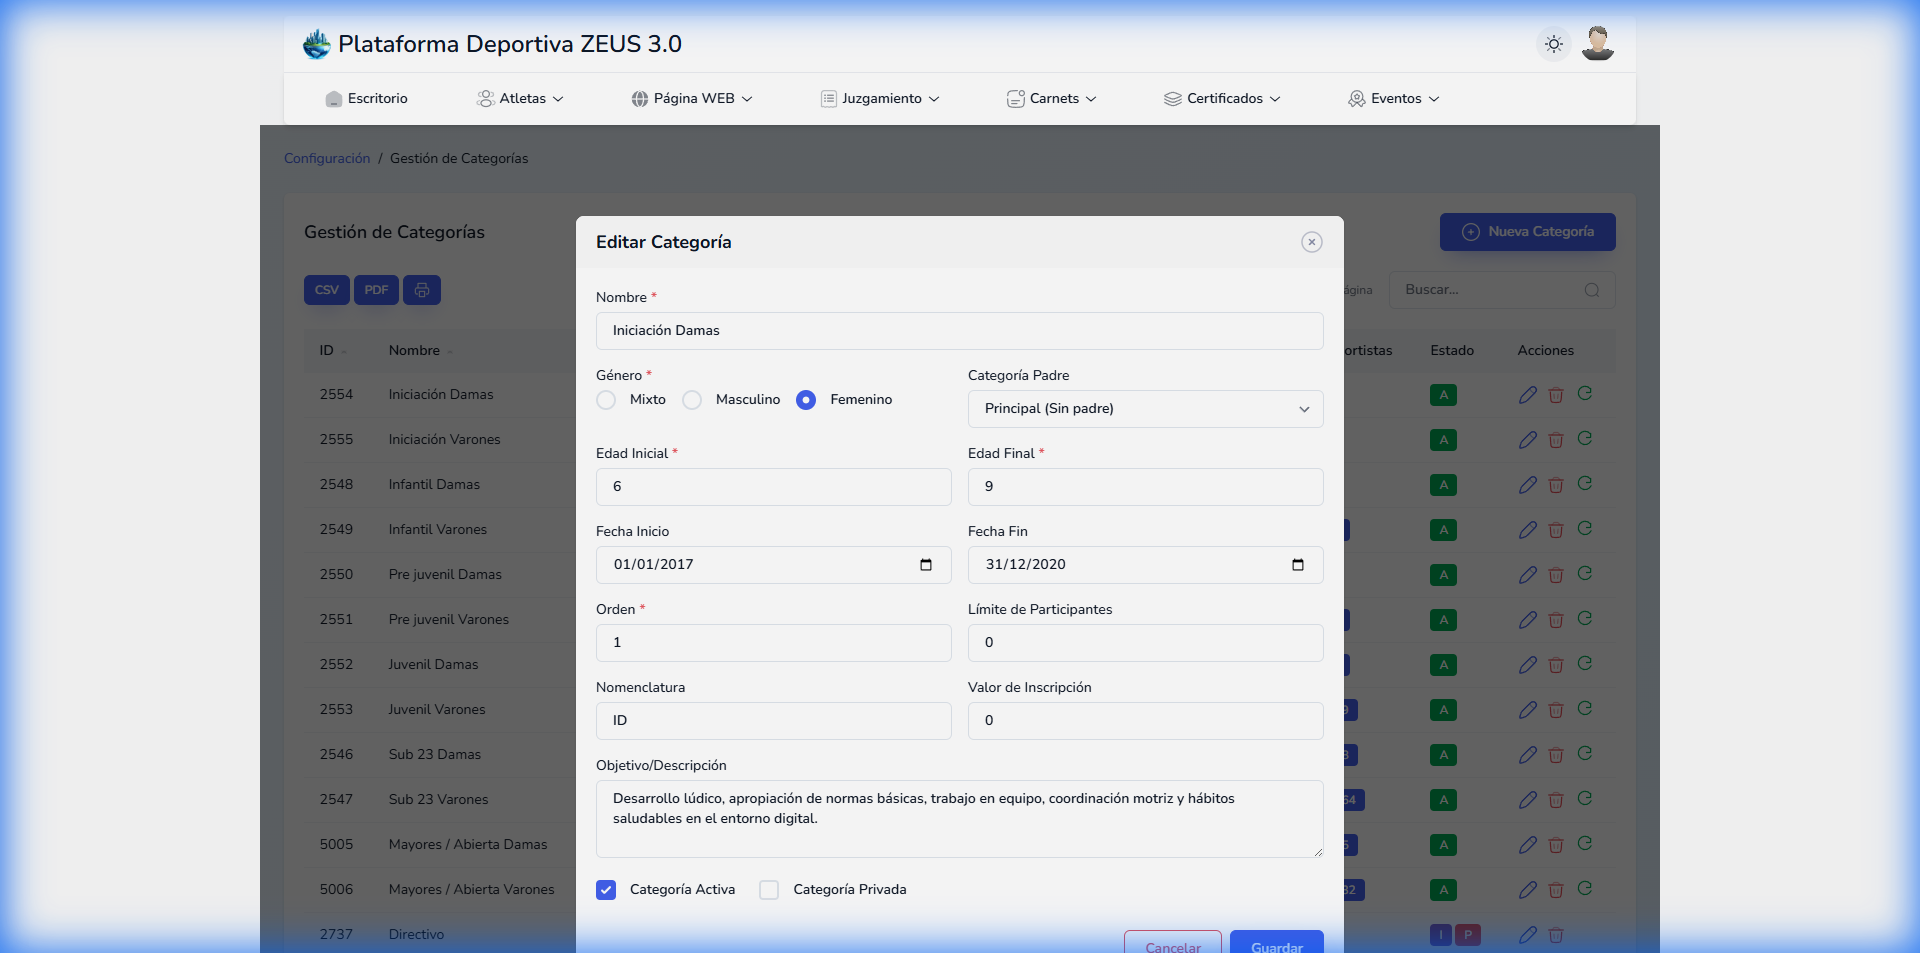Open the Juzgamiento menu item
The width and height of the screenshot is (1920, 953).
tap(879, 98)
